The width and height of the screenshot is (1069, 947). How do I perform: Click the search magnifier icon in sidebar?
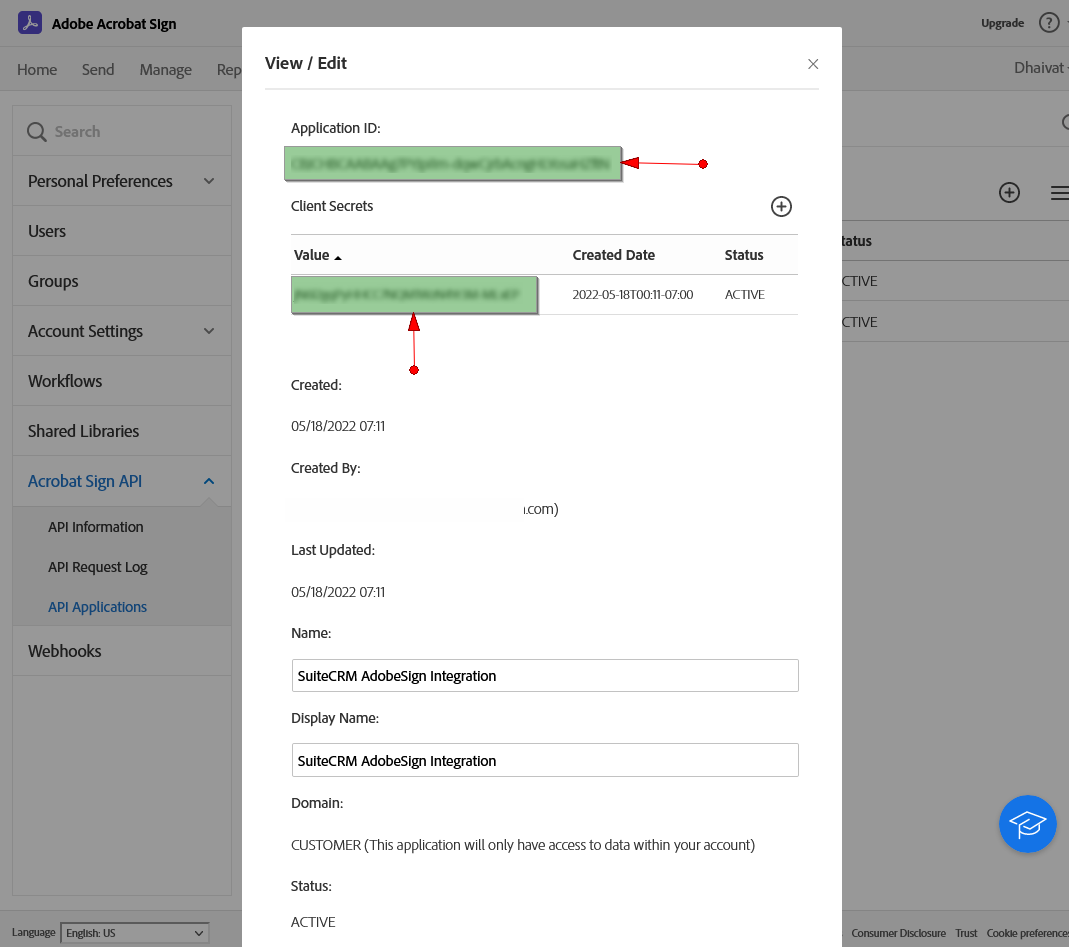36,132
